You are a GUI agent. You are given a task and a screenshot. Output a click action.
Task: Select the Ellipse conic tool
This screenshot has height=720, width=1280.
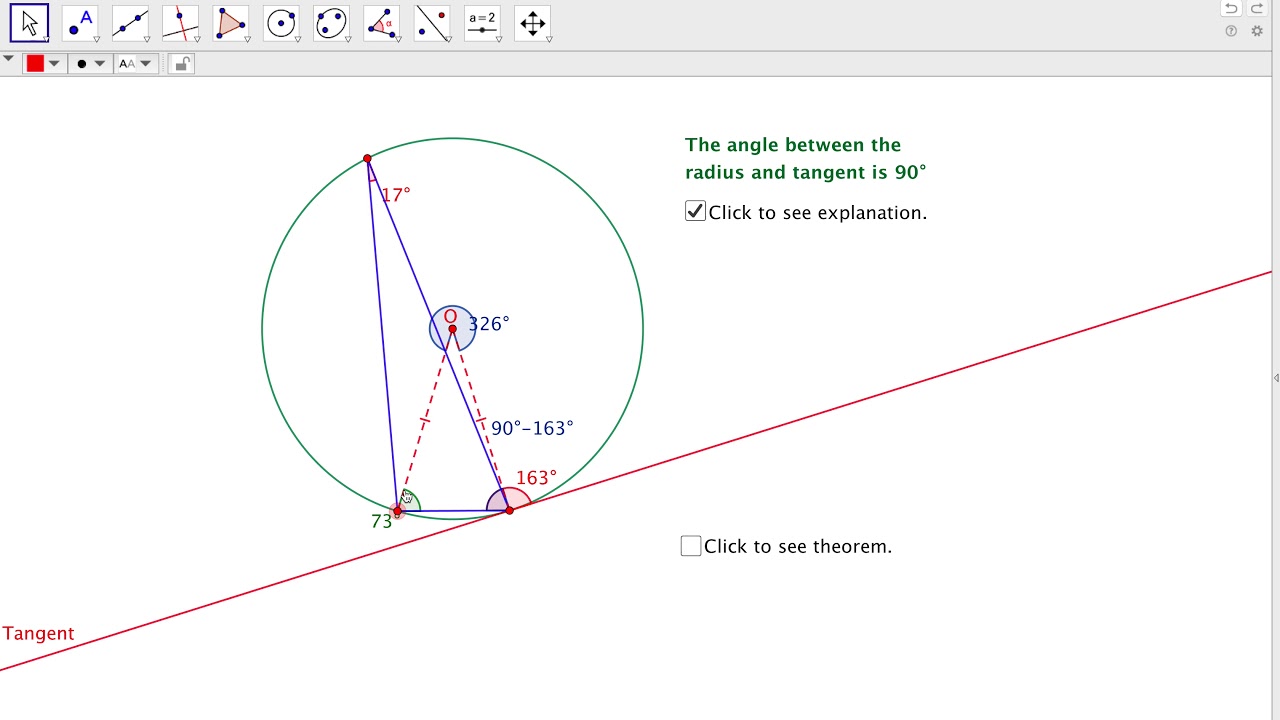click(x=331, y=23)
